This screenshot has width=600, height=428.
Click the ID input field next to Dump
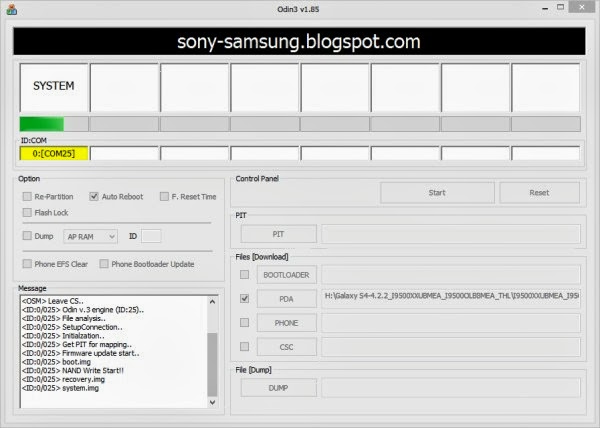tap(151, 236)
